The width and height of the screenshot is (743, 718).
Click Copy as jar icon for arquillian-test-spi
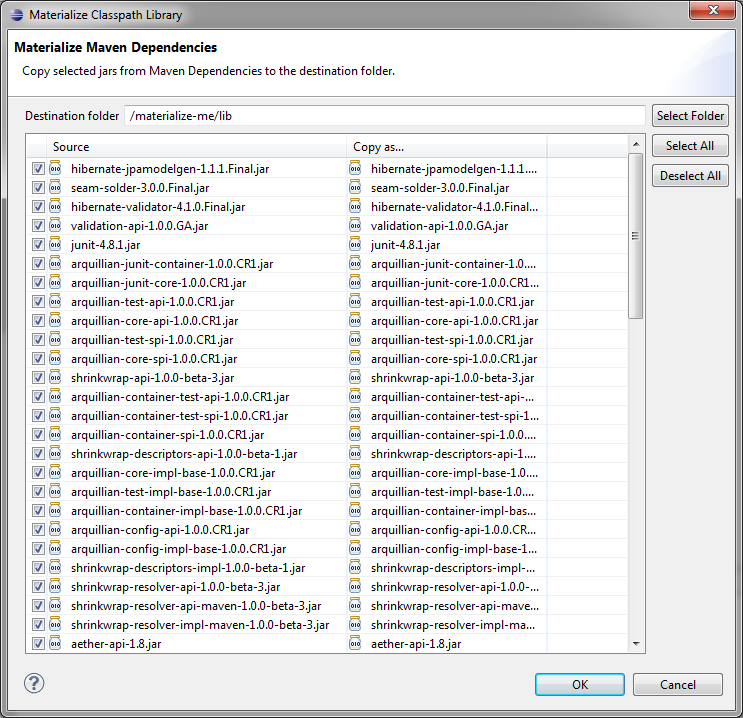pyautogui.click(x=355, y=339)
